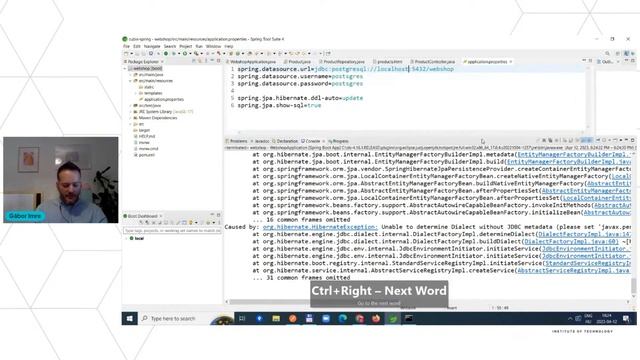Expand the src/main/java folder arrow

[x=131, y=75]
